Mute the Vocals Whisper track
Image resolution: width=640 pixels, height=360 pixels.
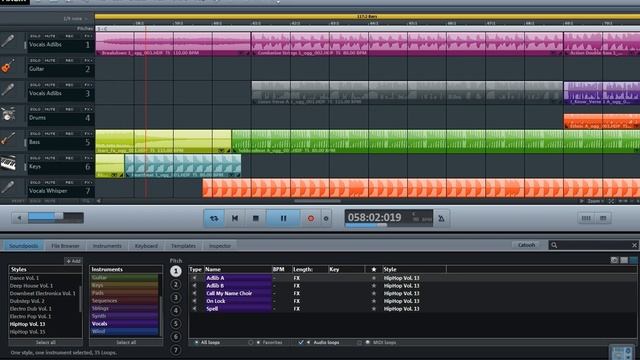tap(50, 182)
